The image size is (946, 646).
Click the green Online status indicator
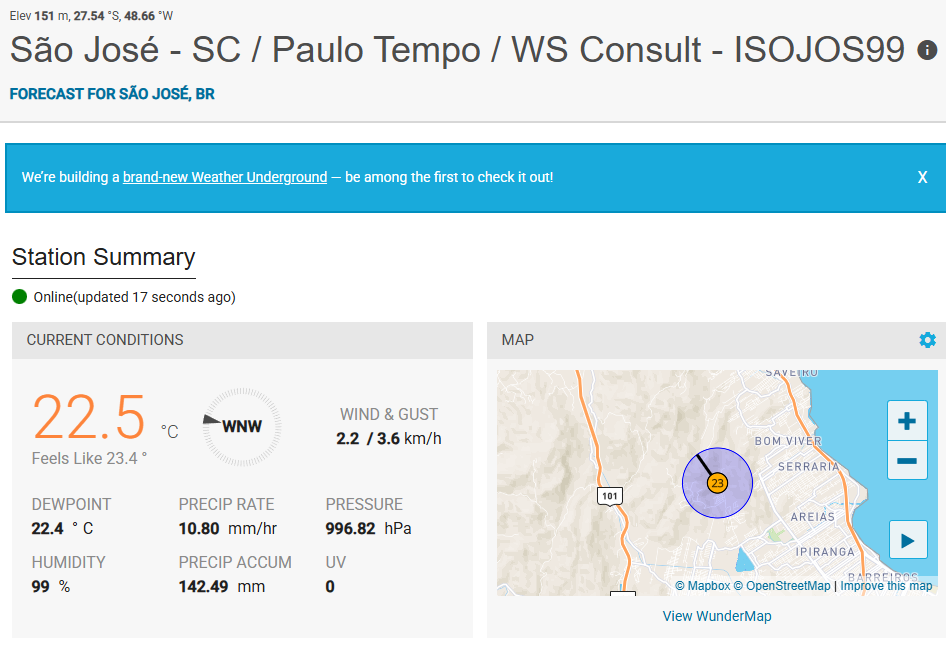(20, 297)
